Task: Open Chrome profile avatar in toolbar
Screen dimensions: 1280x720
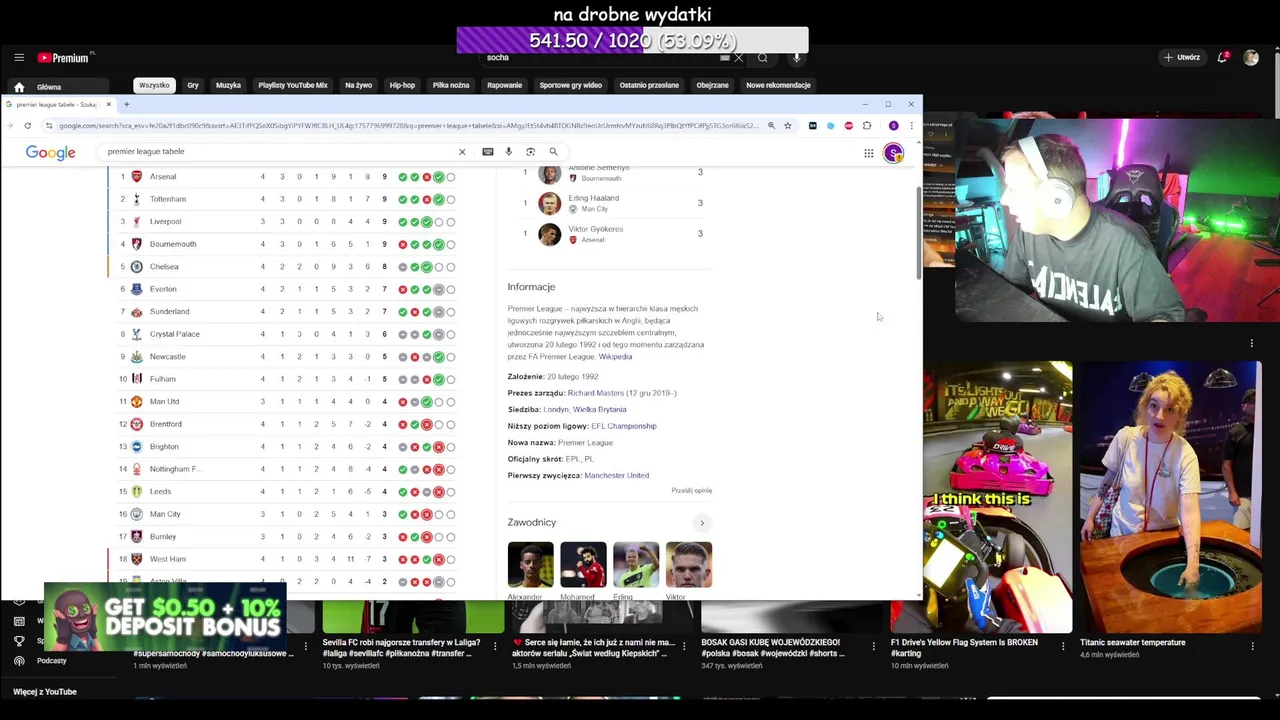Action: 893,126
